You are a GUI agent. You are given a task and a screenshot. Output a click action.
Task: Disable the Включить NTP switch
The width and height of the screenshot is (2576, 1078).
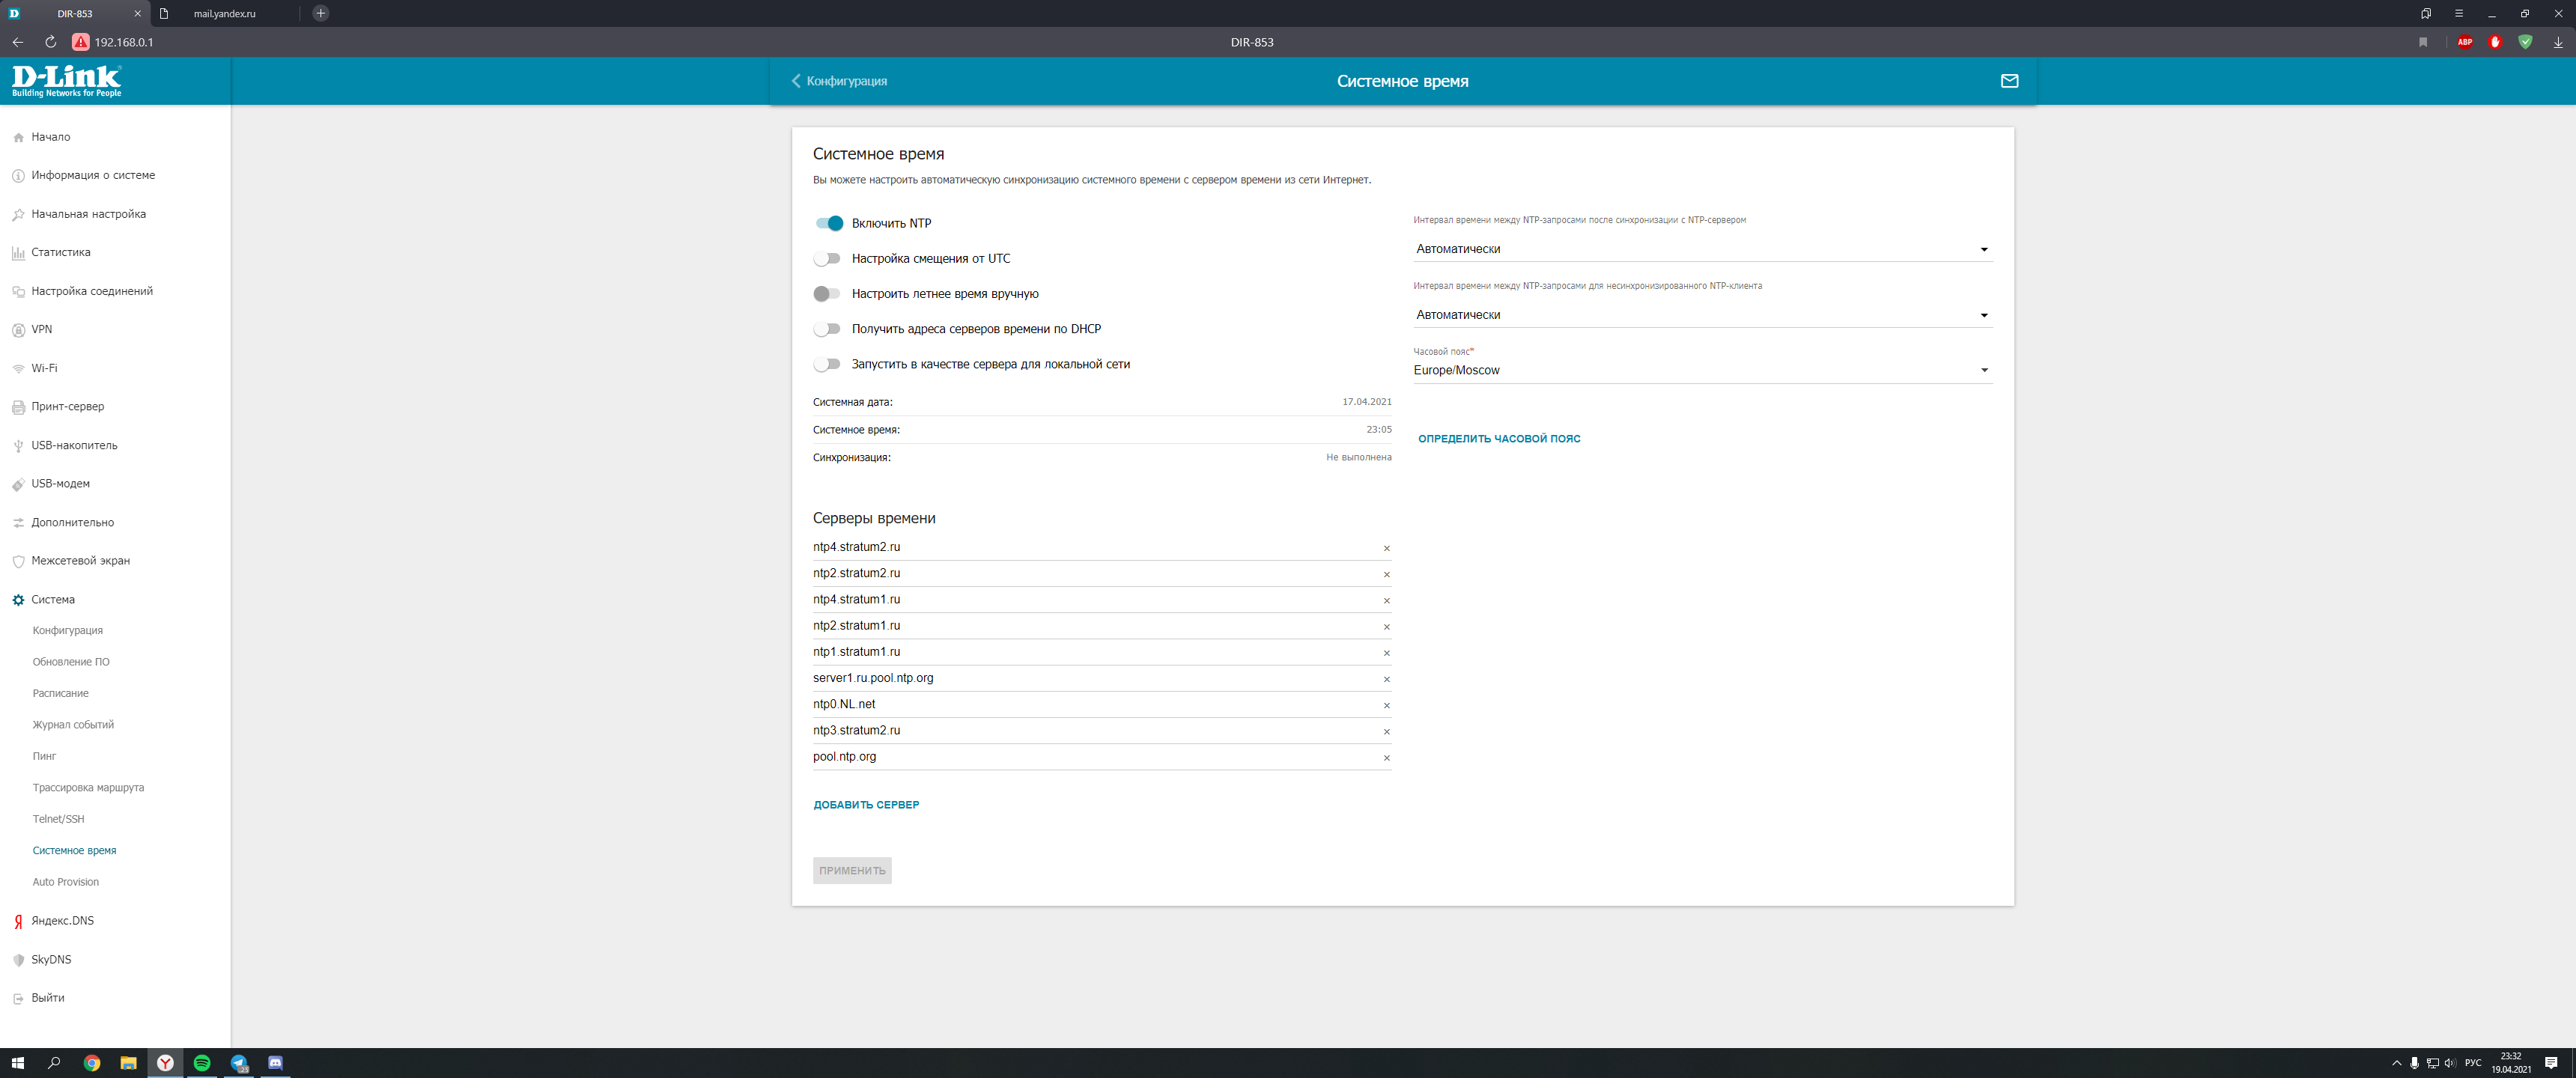pyautogui.click(x=828, y=223)
